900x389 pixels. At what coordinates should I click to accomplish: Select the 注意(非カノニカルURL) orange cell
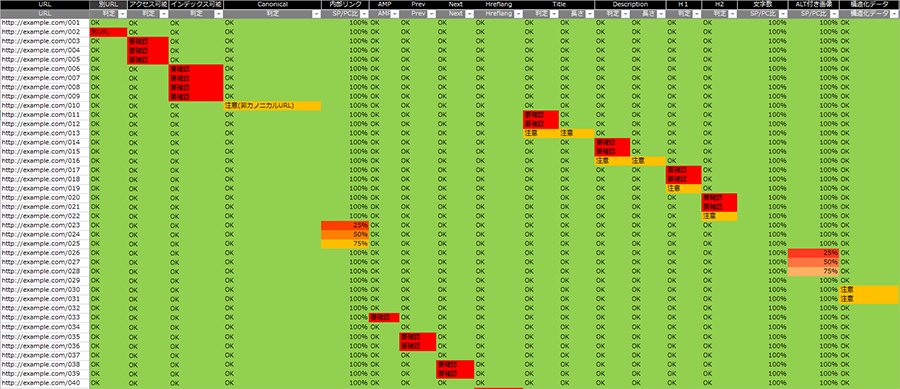point(272,106)
